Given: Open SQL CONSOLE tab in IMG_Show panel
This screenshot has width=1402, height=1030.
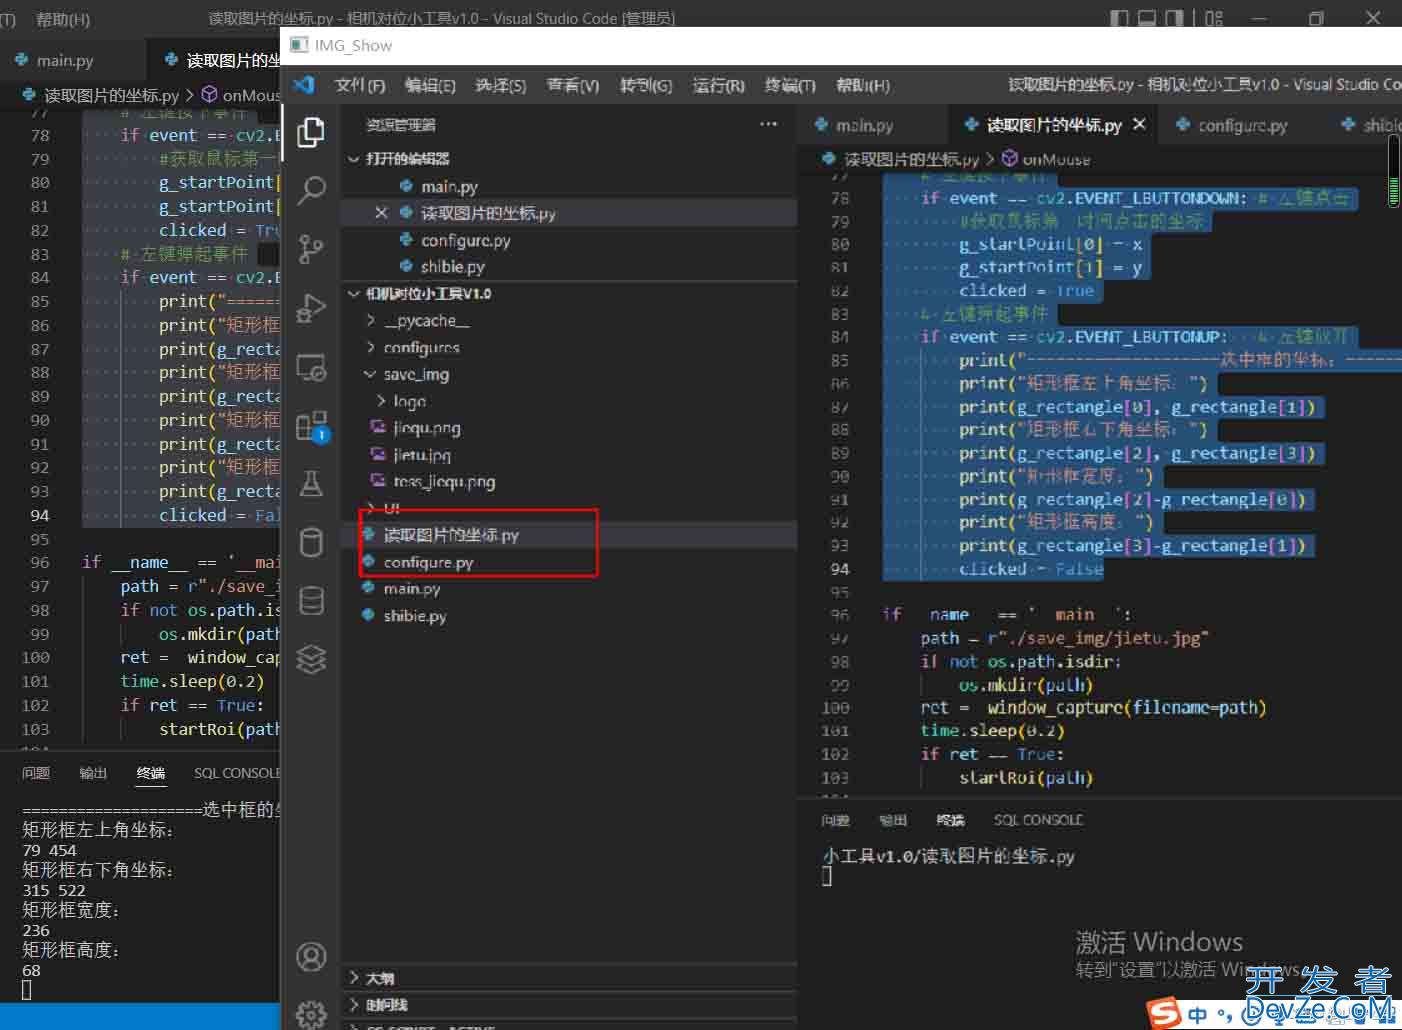Looking at the screenshot, I should pyautogui.click(x=1039, y=820).
